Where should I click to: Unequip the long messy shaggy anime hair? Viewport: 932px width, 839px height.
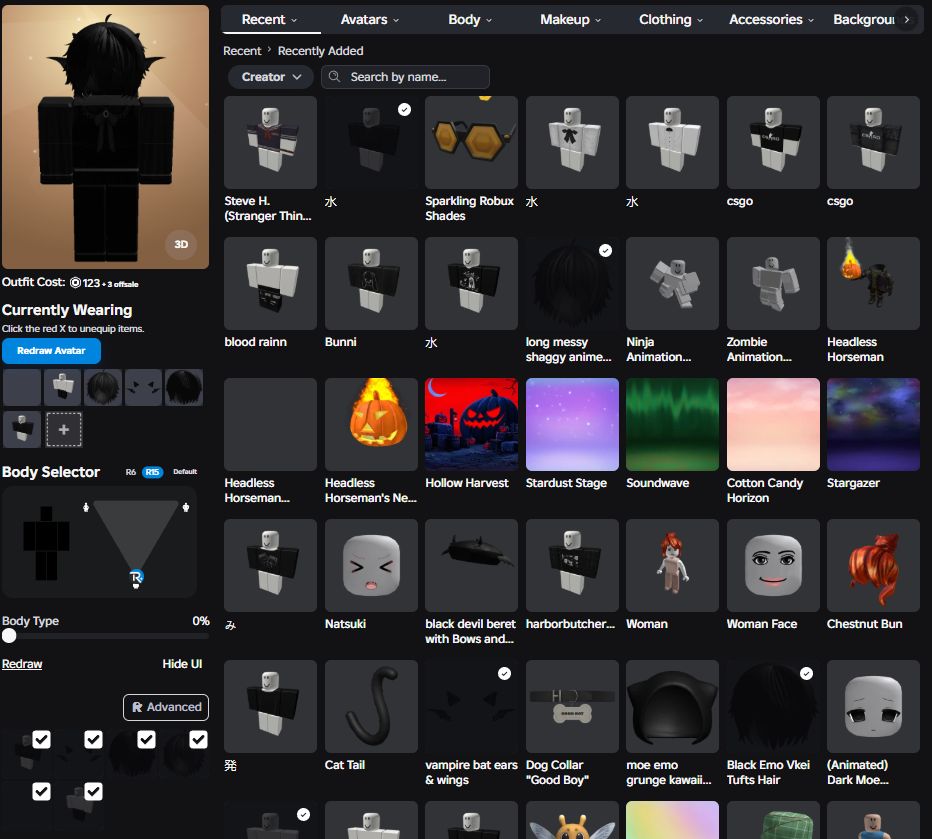click(x=572, y=283)
